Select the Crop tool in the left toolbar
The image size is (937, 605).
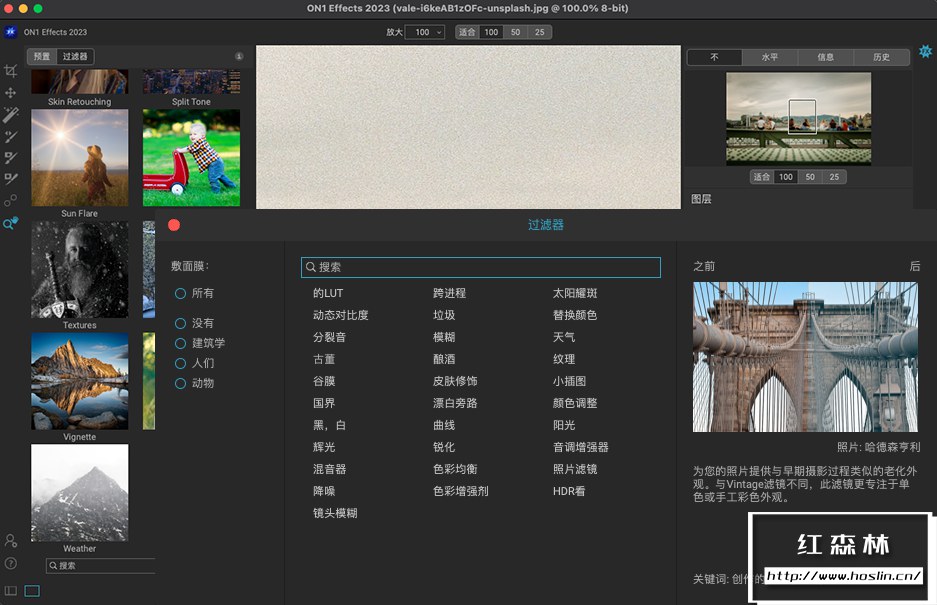point(12,70)
